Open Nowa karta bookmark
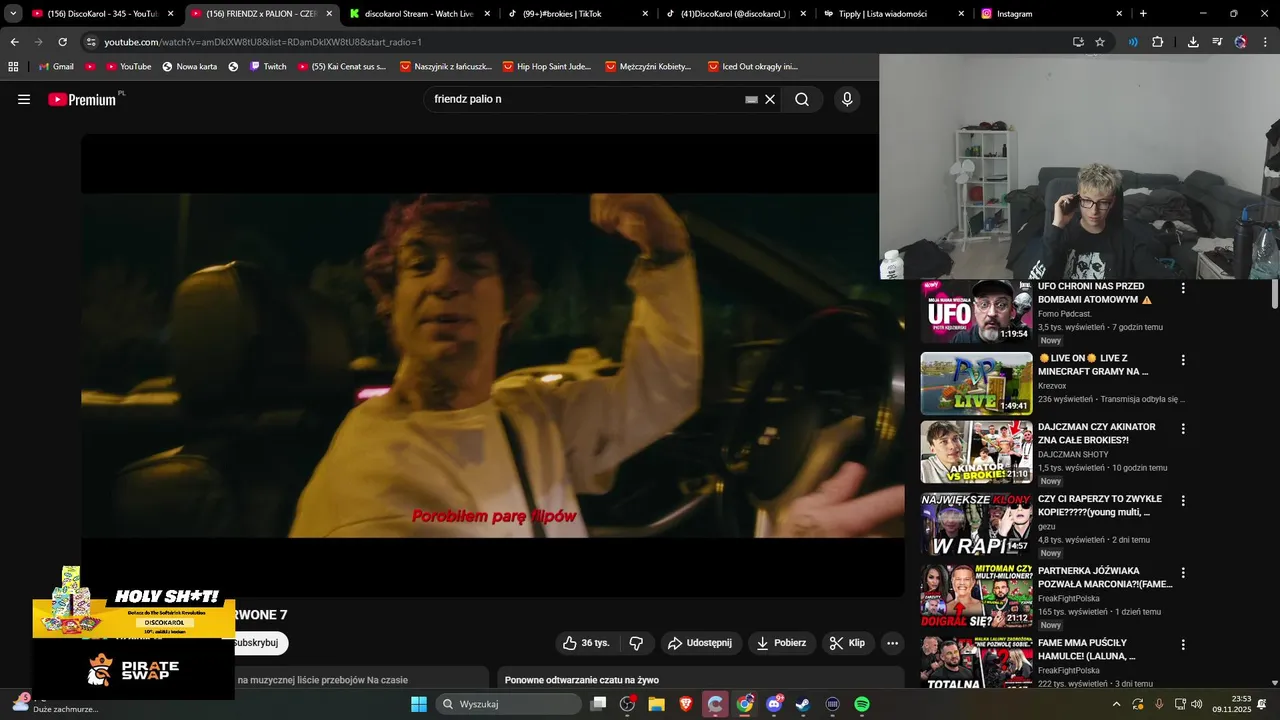This screenshot has height=720, width=1280. (188, 67)
